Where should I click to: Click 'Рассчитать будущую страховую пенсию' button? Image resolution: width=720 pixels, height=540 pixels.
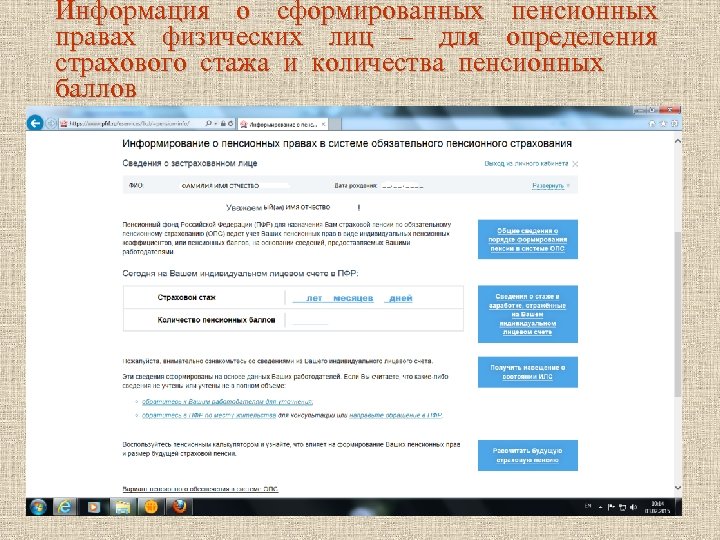point(528,456)
